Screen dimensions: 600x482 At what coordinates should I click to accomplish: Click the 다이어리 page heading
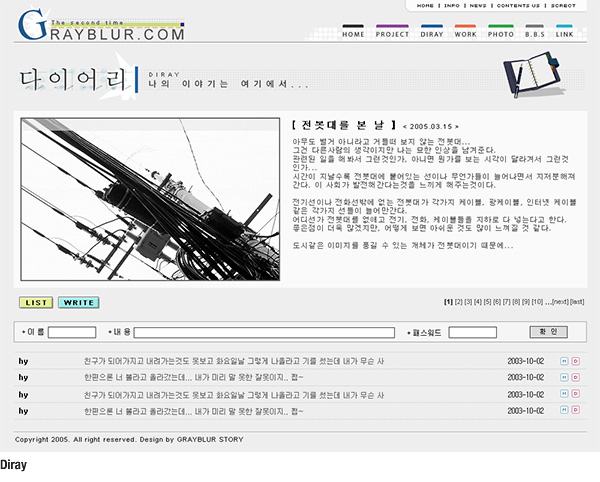point(73,80)
